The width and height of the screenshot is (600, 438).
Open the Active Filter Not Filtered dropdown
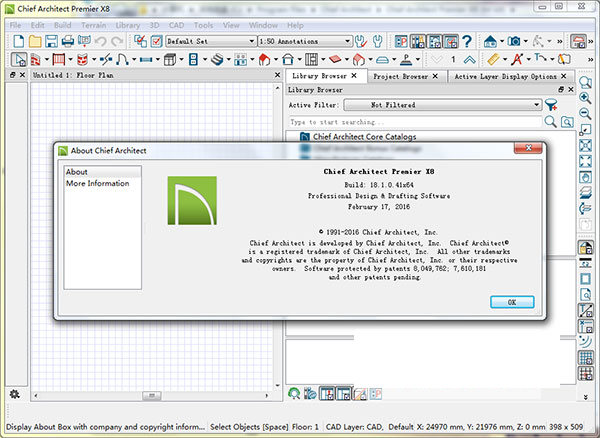point(443,105)
